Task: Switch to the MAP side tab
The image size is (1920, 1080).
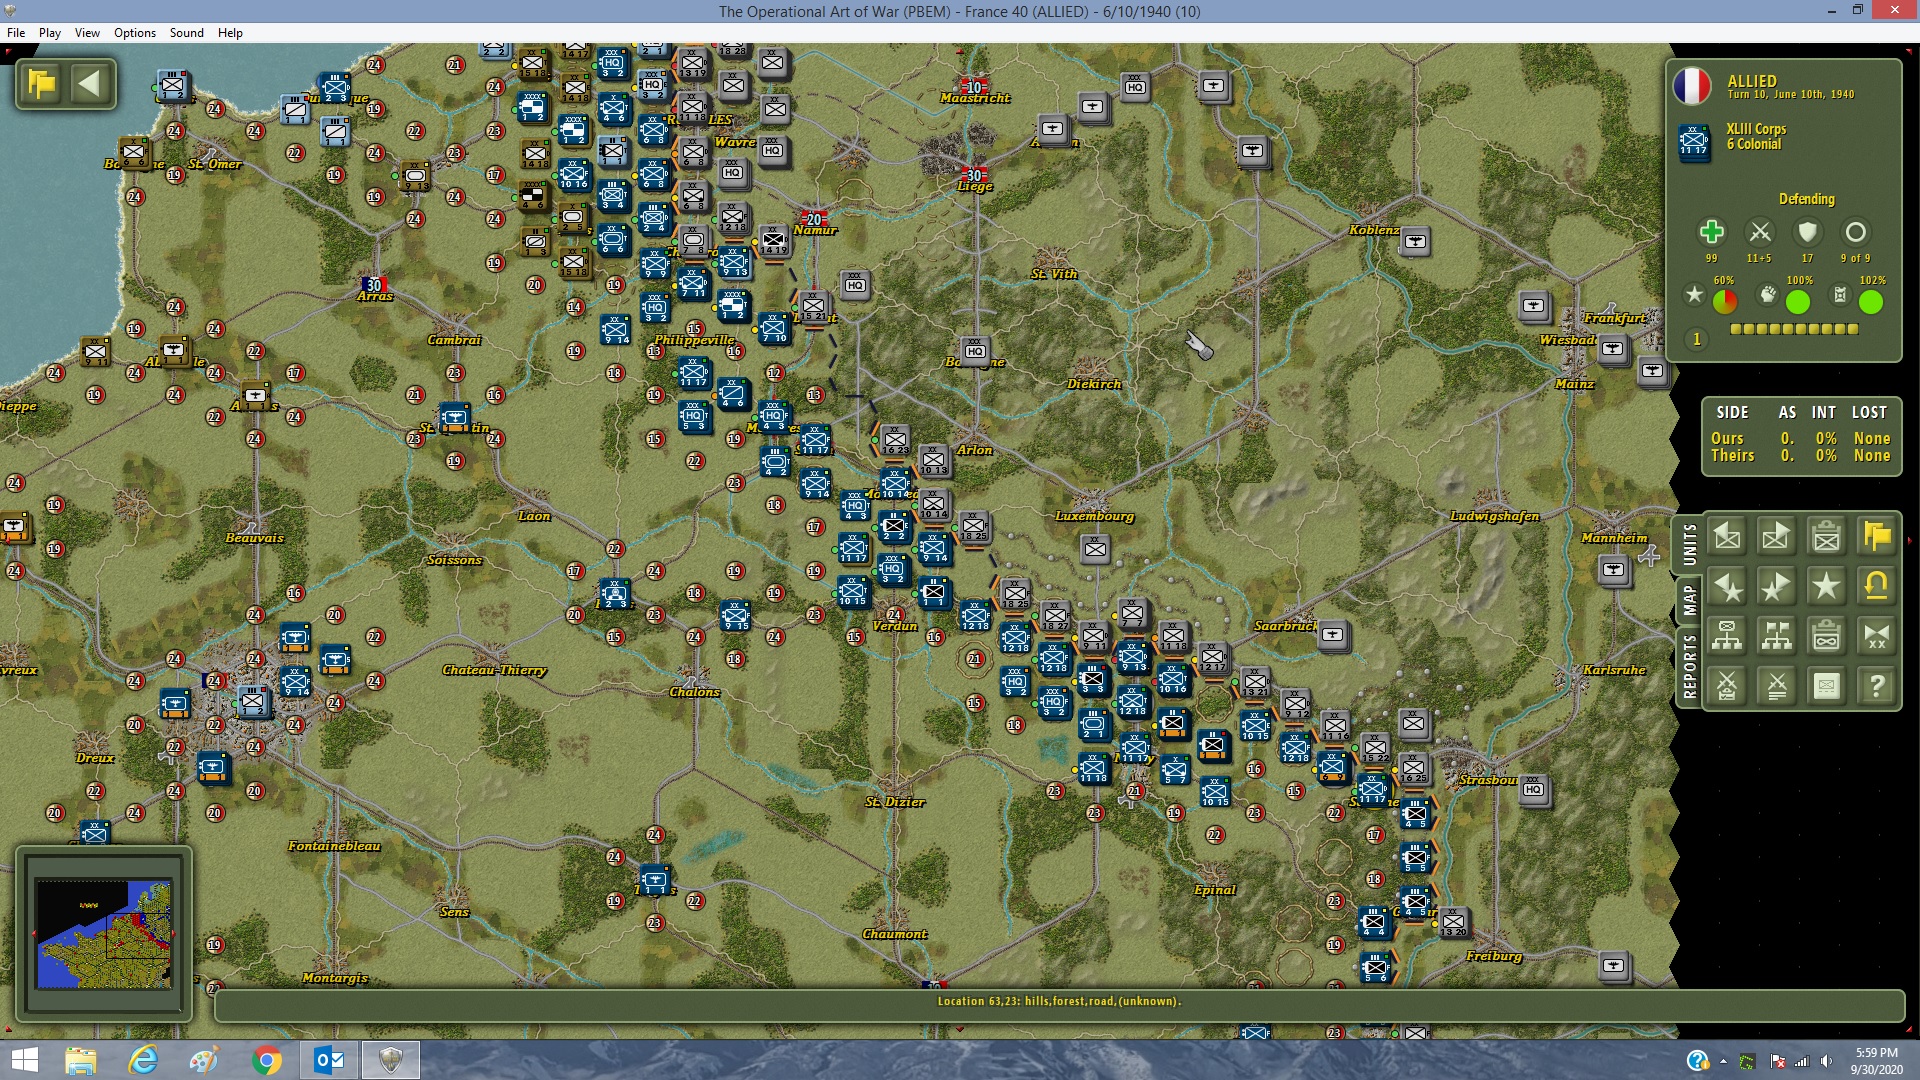Action: coord(1689,599)
